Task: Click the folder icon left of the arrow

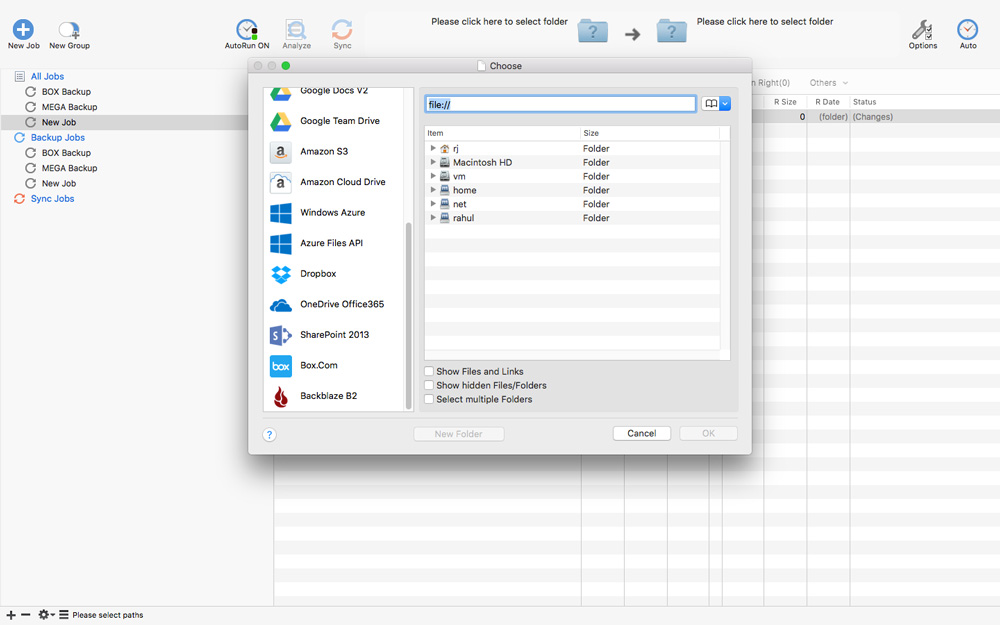Action: [x=592, y=31]
